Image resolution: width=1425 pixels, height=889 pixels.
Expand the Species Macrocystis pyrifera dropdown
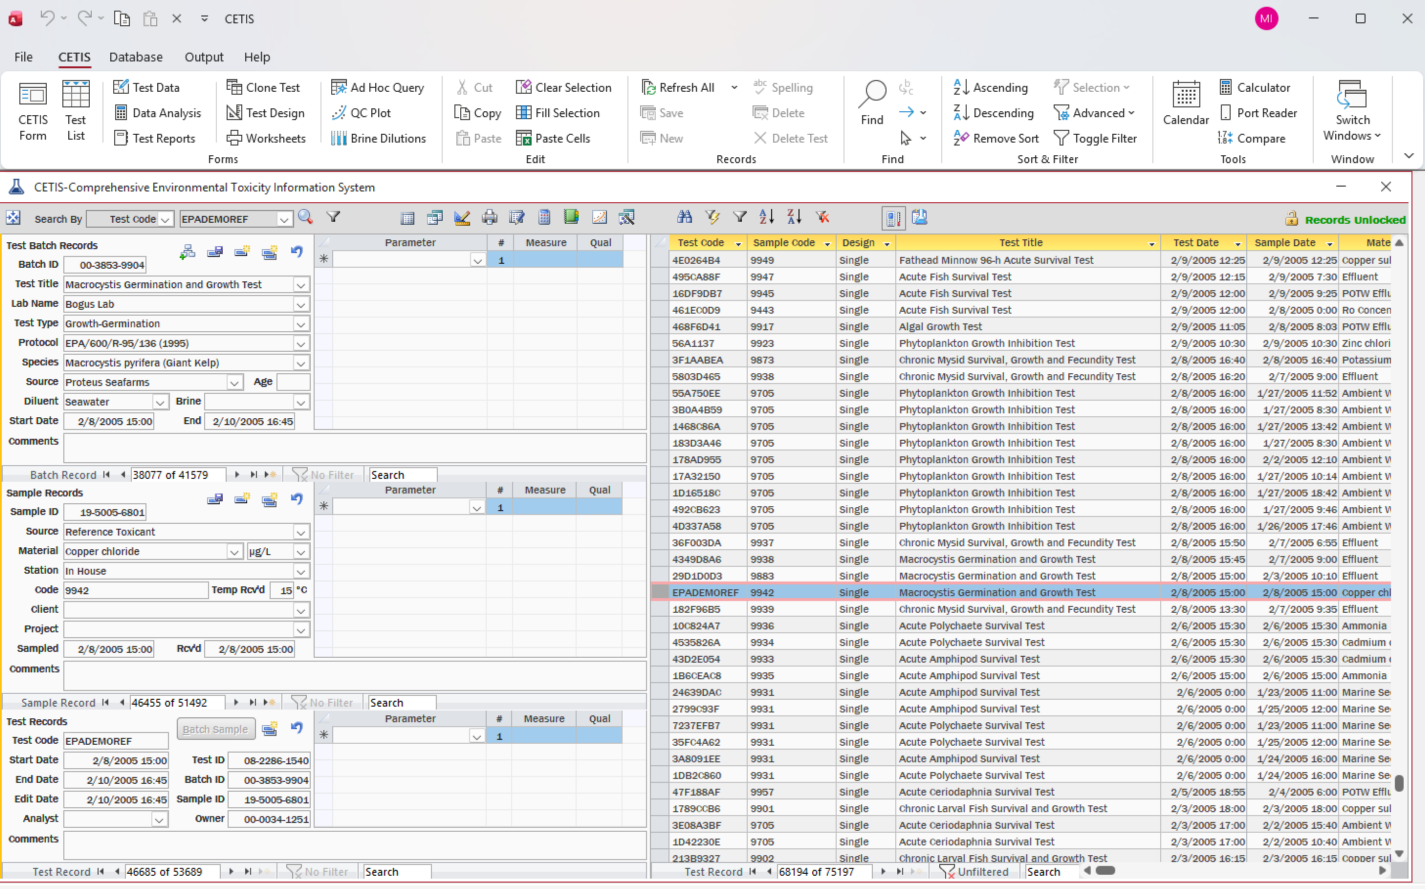301,363
